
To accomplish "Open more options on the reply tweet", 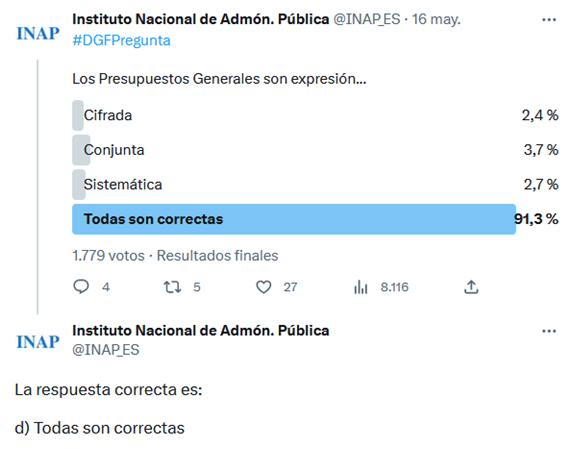I will [549, 331].
